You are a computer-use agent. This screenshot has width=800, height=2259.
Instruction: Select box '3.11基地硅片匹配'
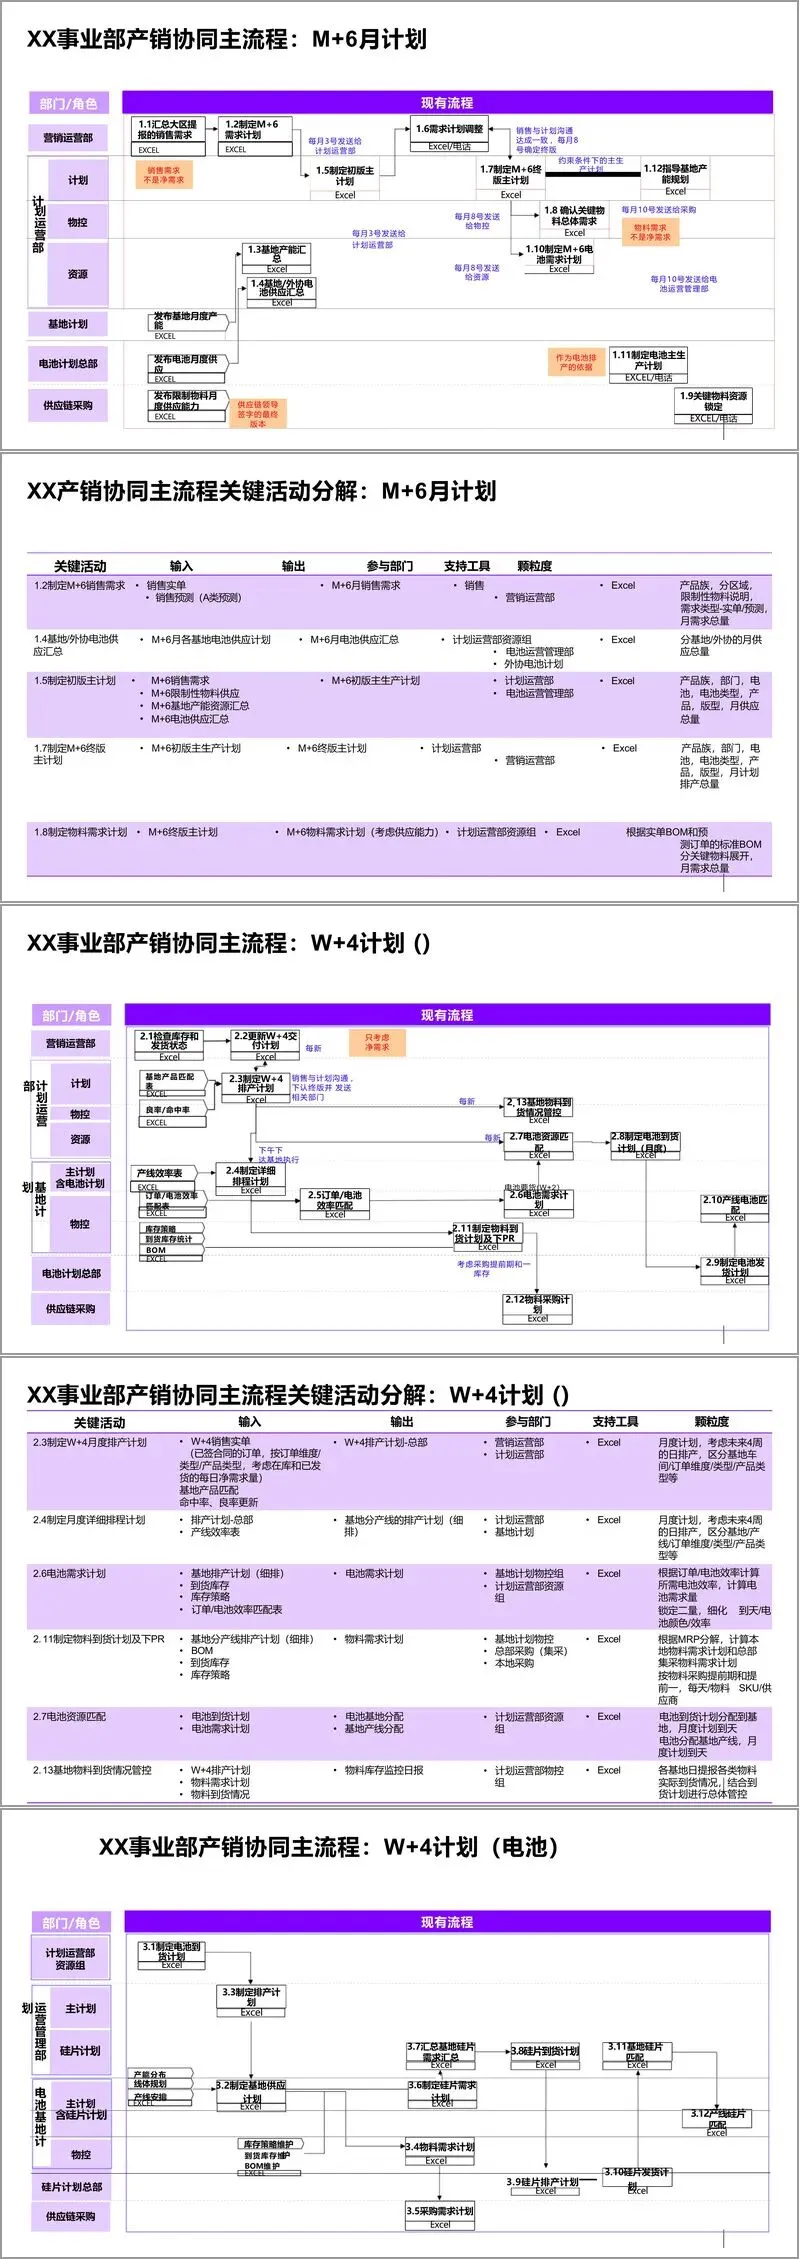[x=637, y=2055]
